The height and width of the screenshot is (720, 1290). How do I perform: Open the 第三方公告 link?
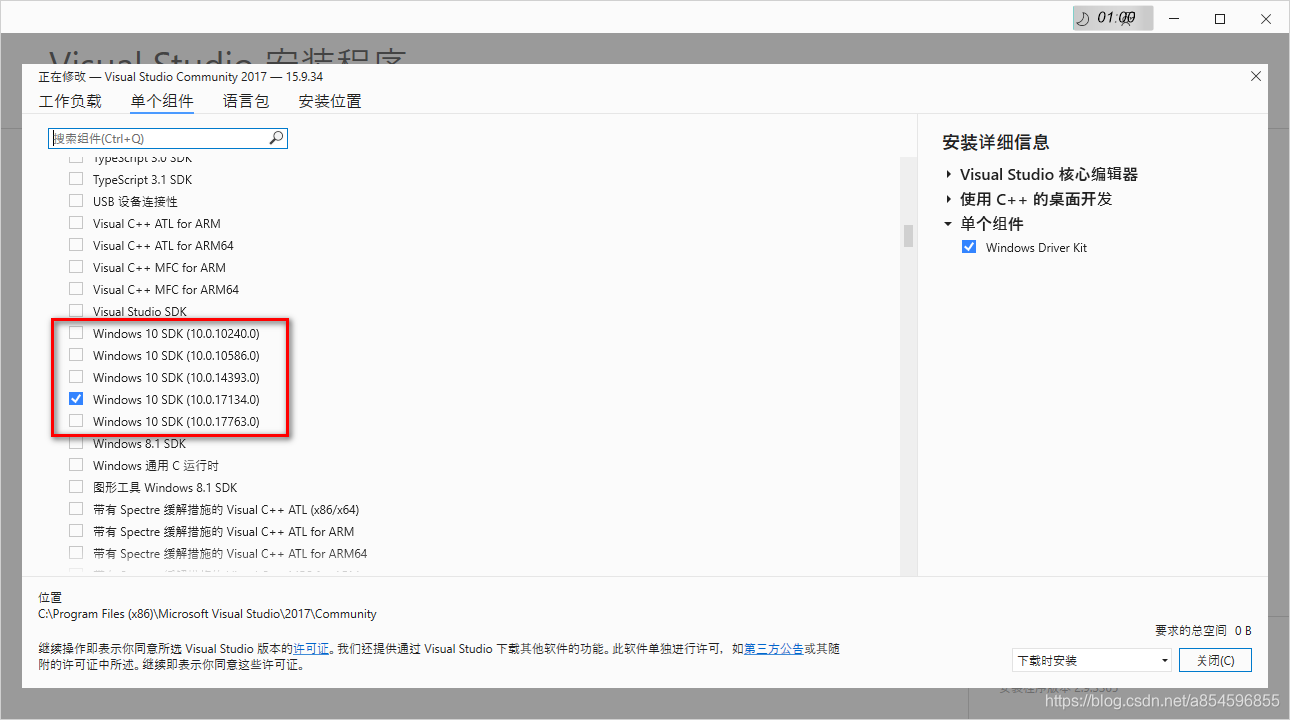(774, 649)
